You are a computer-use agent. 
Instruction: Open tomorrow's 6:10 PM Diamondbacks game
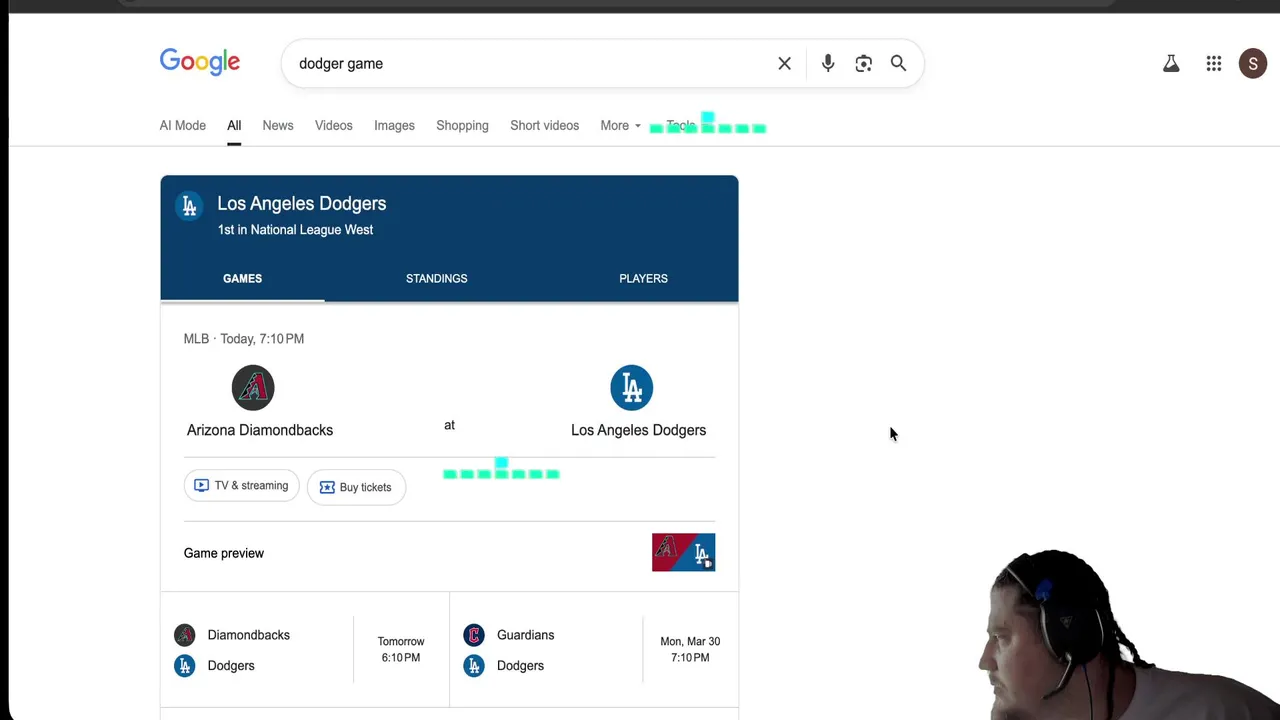(305, 650)
